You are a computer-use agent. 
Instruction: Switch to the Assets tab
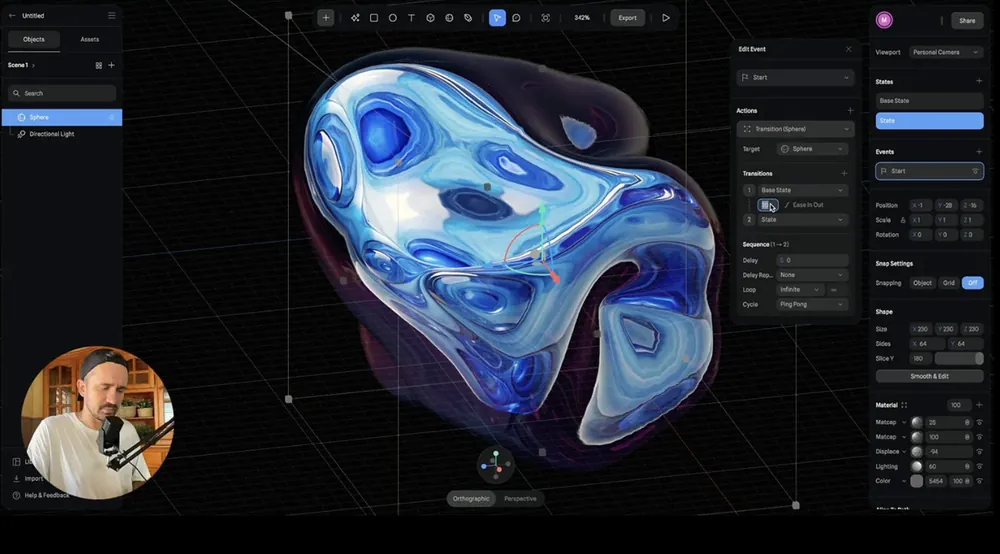[x=89, y=40]
